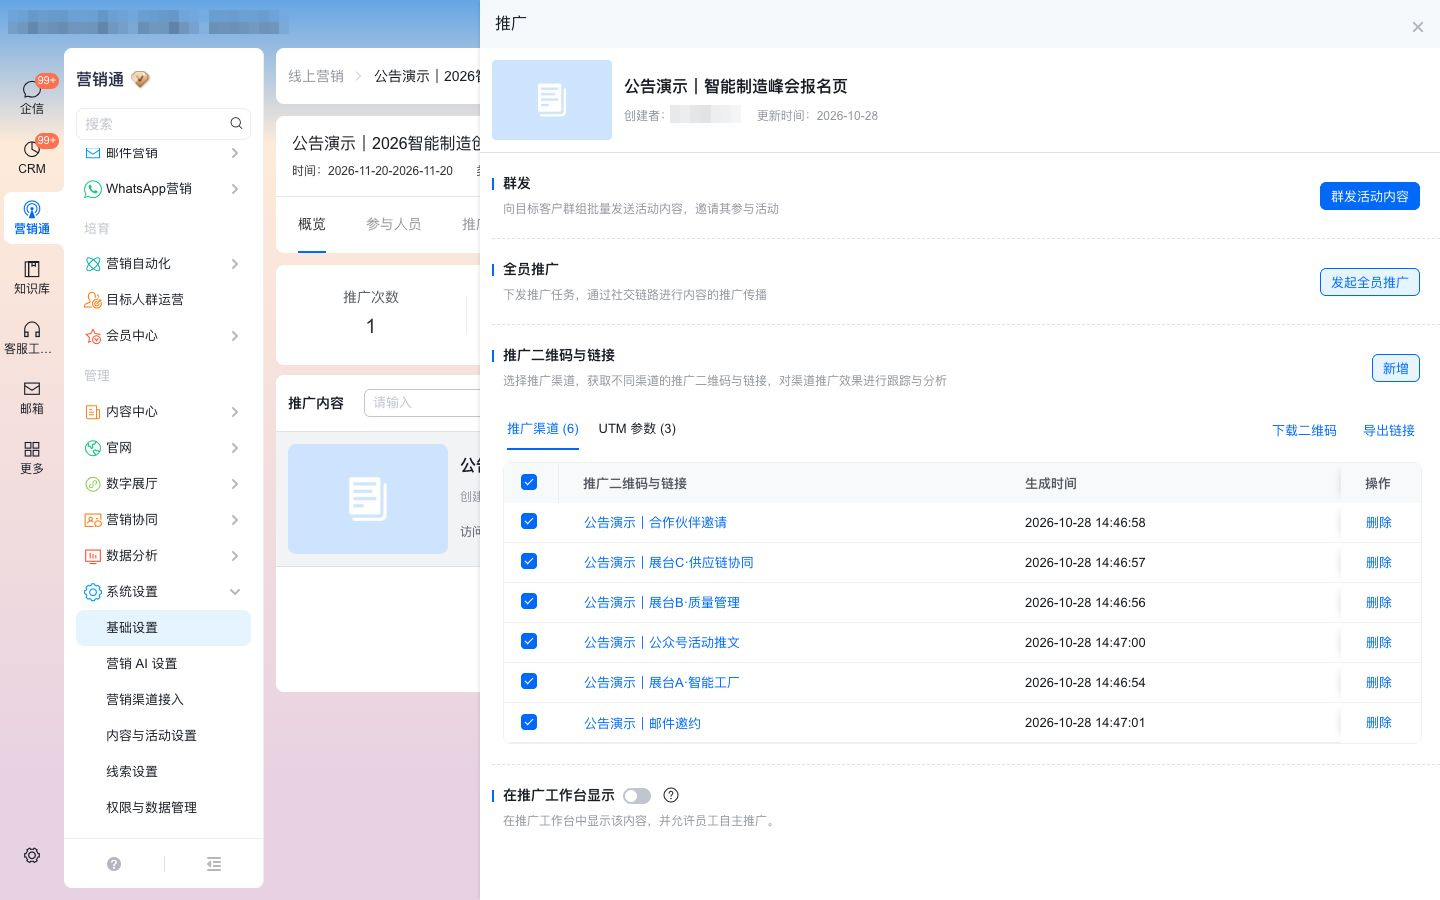The image size is (1440, 900).
Task: Click document thumbnail in 推广 panel header
Action: pyautogui.click(x=552, y=100)
